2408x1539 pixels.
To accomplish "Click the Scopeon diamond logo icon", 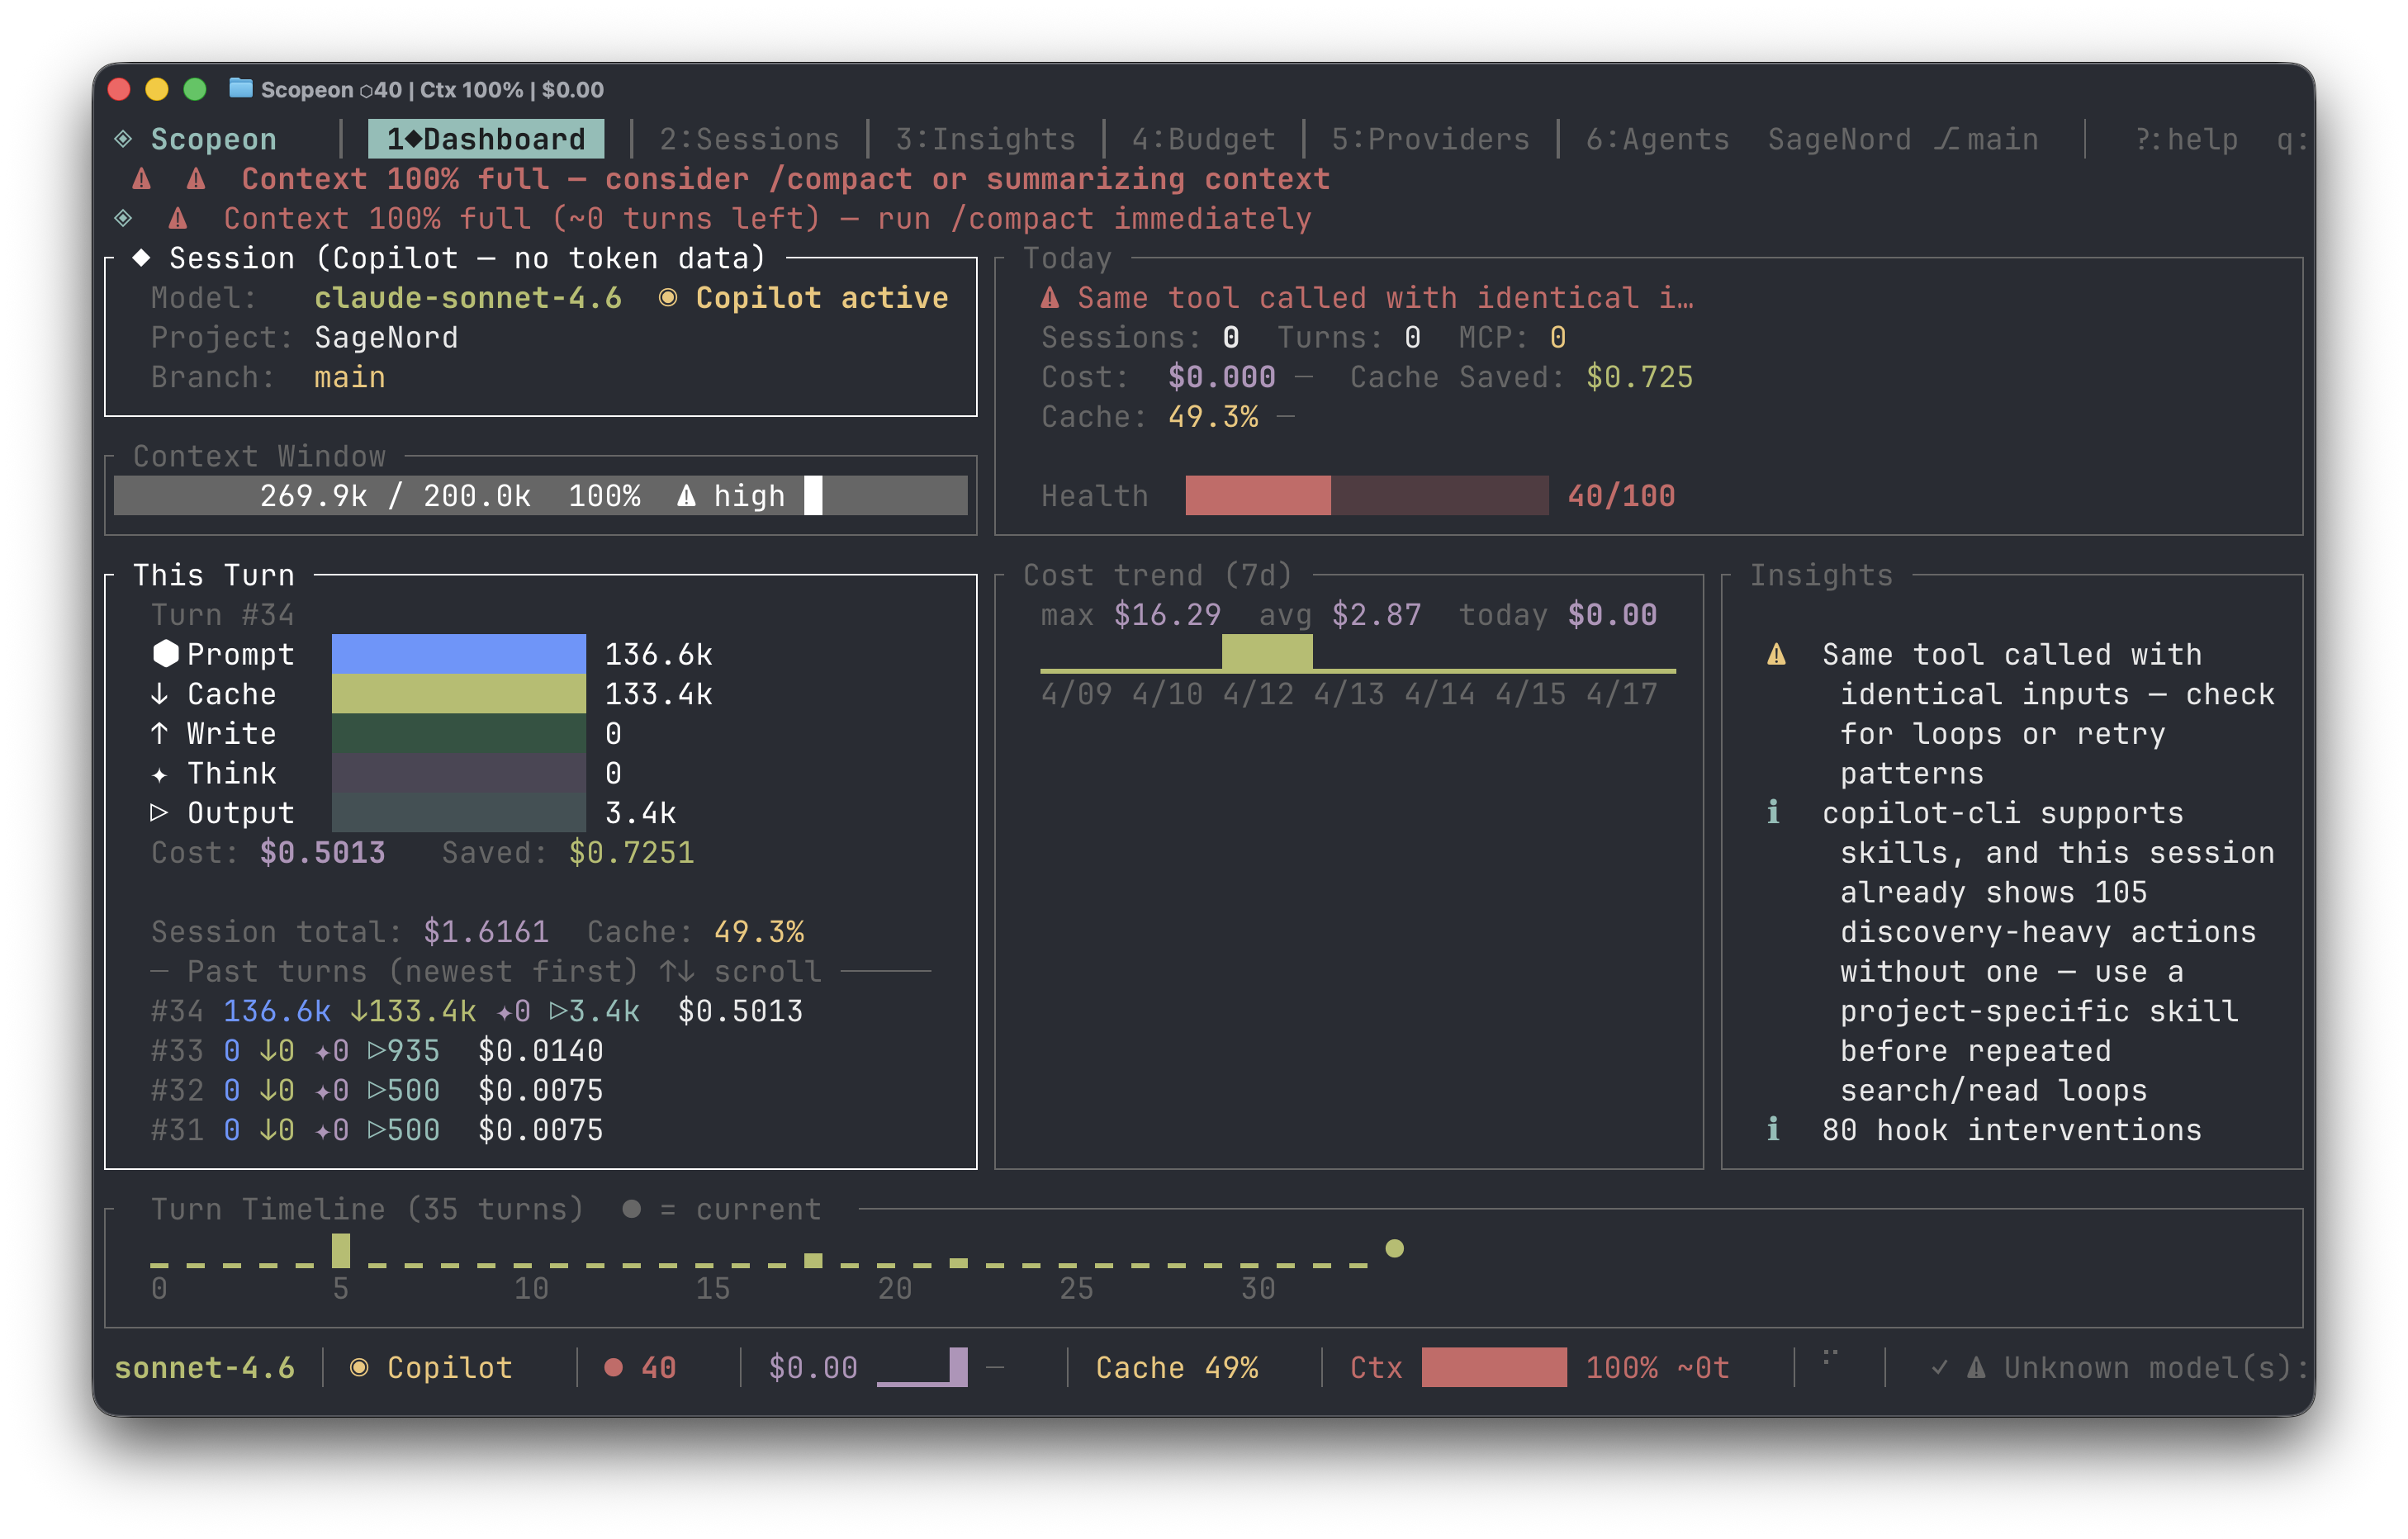I will [x=122, y=138].
